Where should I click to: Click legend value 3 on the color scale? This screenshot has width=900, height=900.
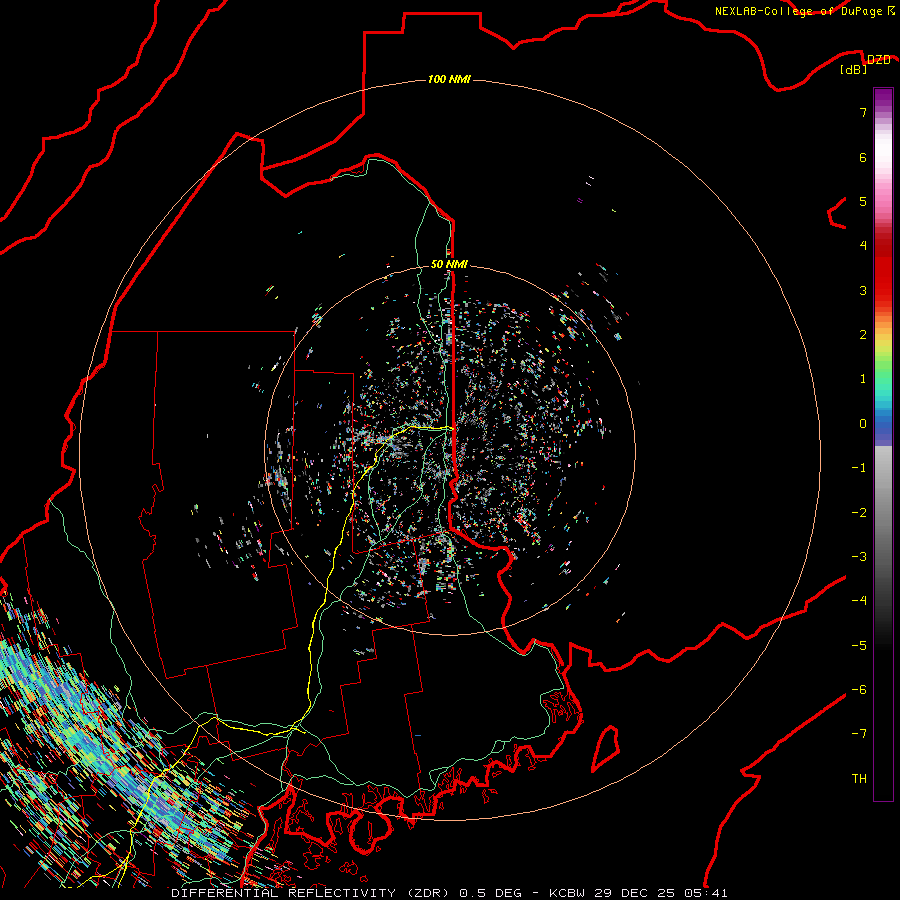click(863, 290)
